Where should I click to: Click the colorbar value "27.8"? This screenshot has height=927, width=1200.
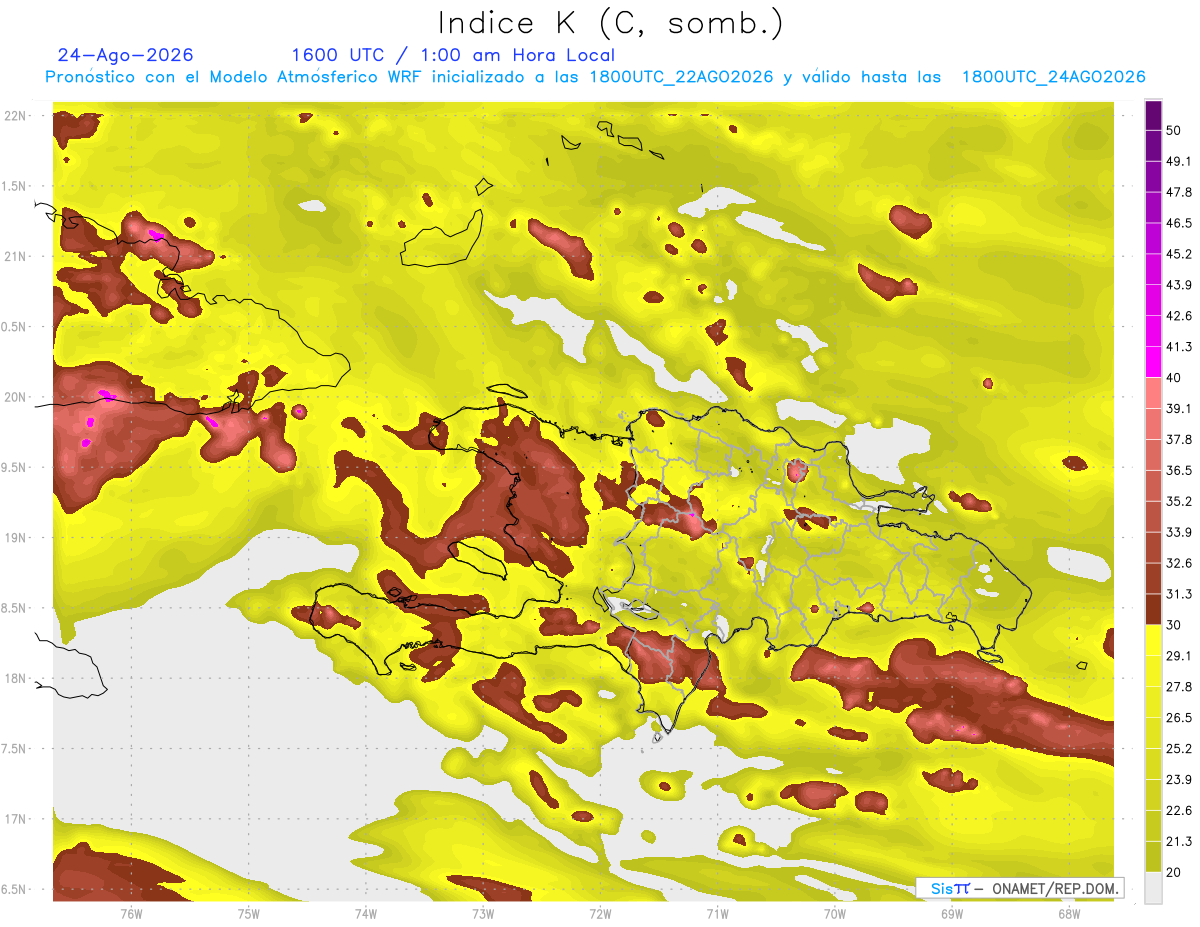[1178, 687]
